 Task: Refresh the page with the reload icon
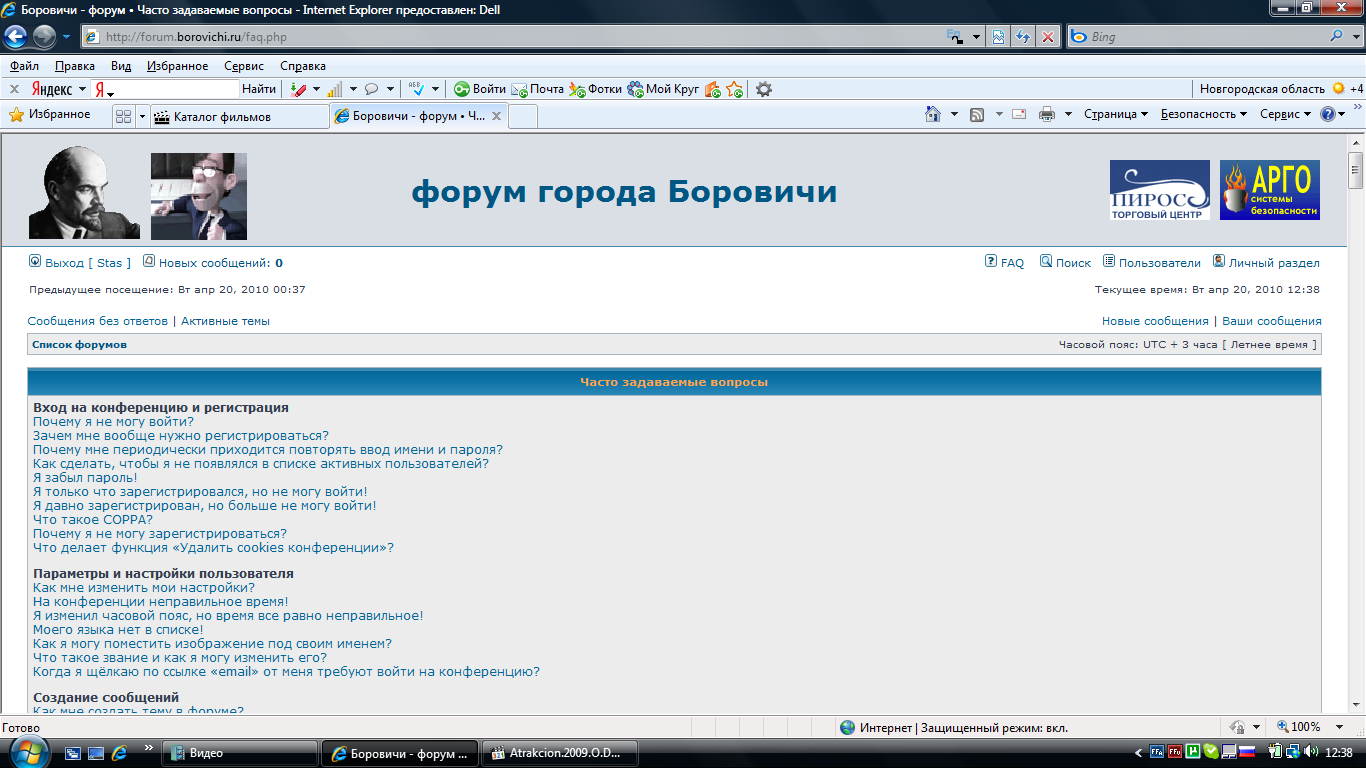(1023, 37)
